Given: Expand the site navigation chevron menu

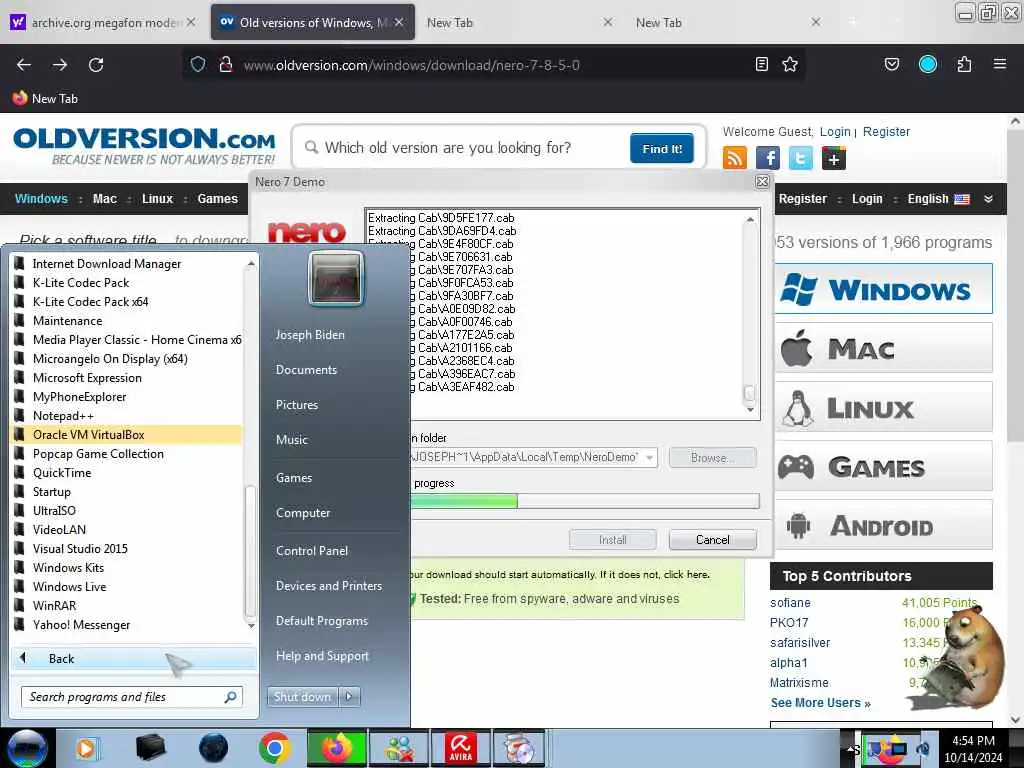Looking at the screenshot, I should click(988, 199).
